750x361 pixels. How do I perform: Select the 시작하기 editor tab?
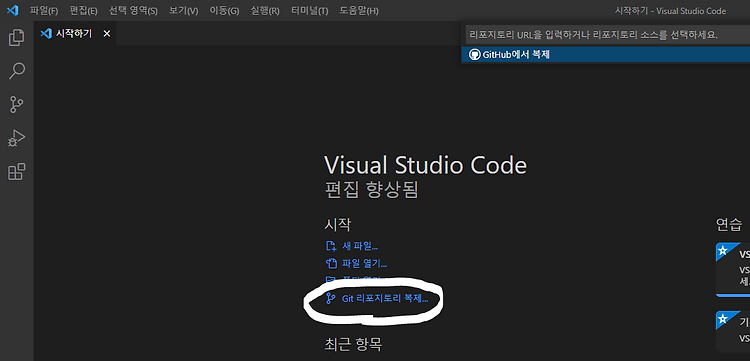click(x=75, y=33)
